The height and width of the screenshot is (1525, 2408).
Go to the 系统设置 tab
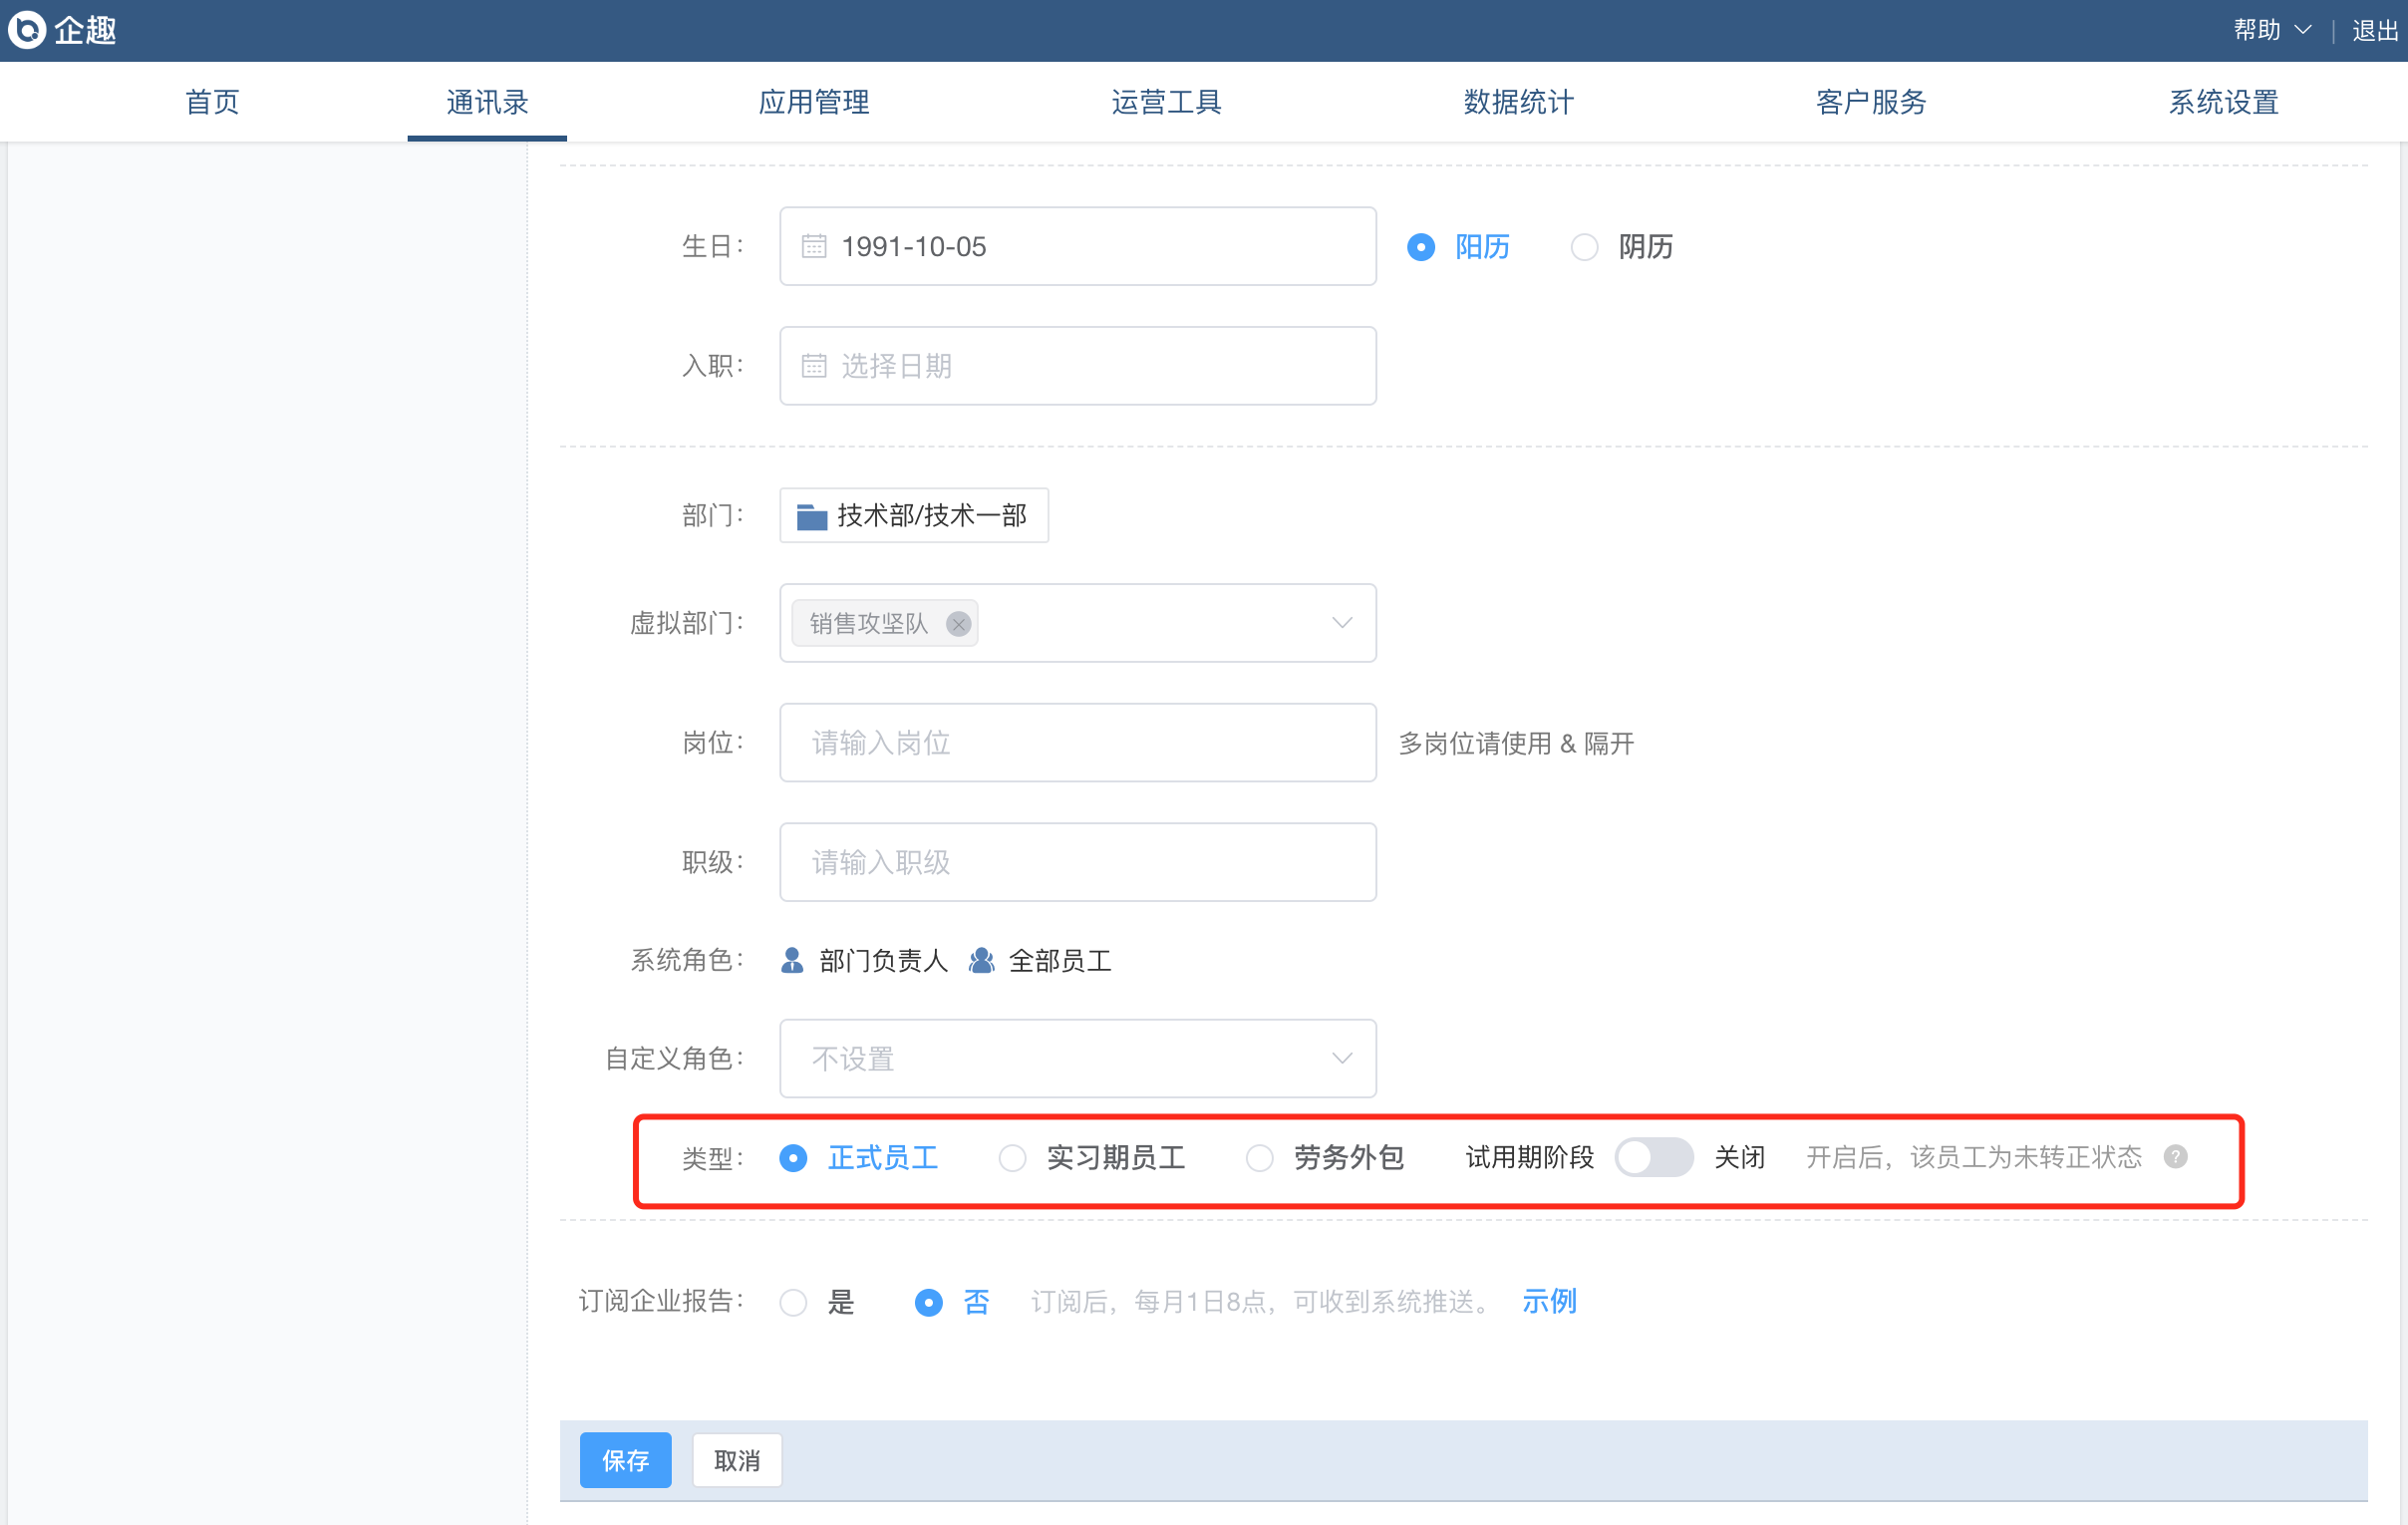[2222, 102]
